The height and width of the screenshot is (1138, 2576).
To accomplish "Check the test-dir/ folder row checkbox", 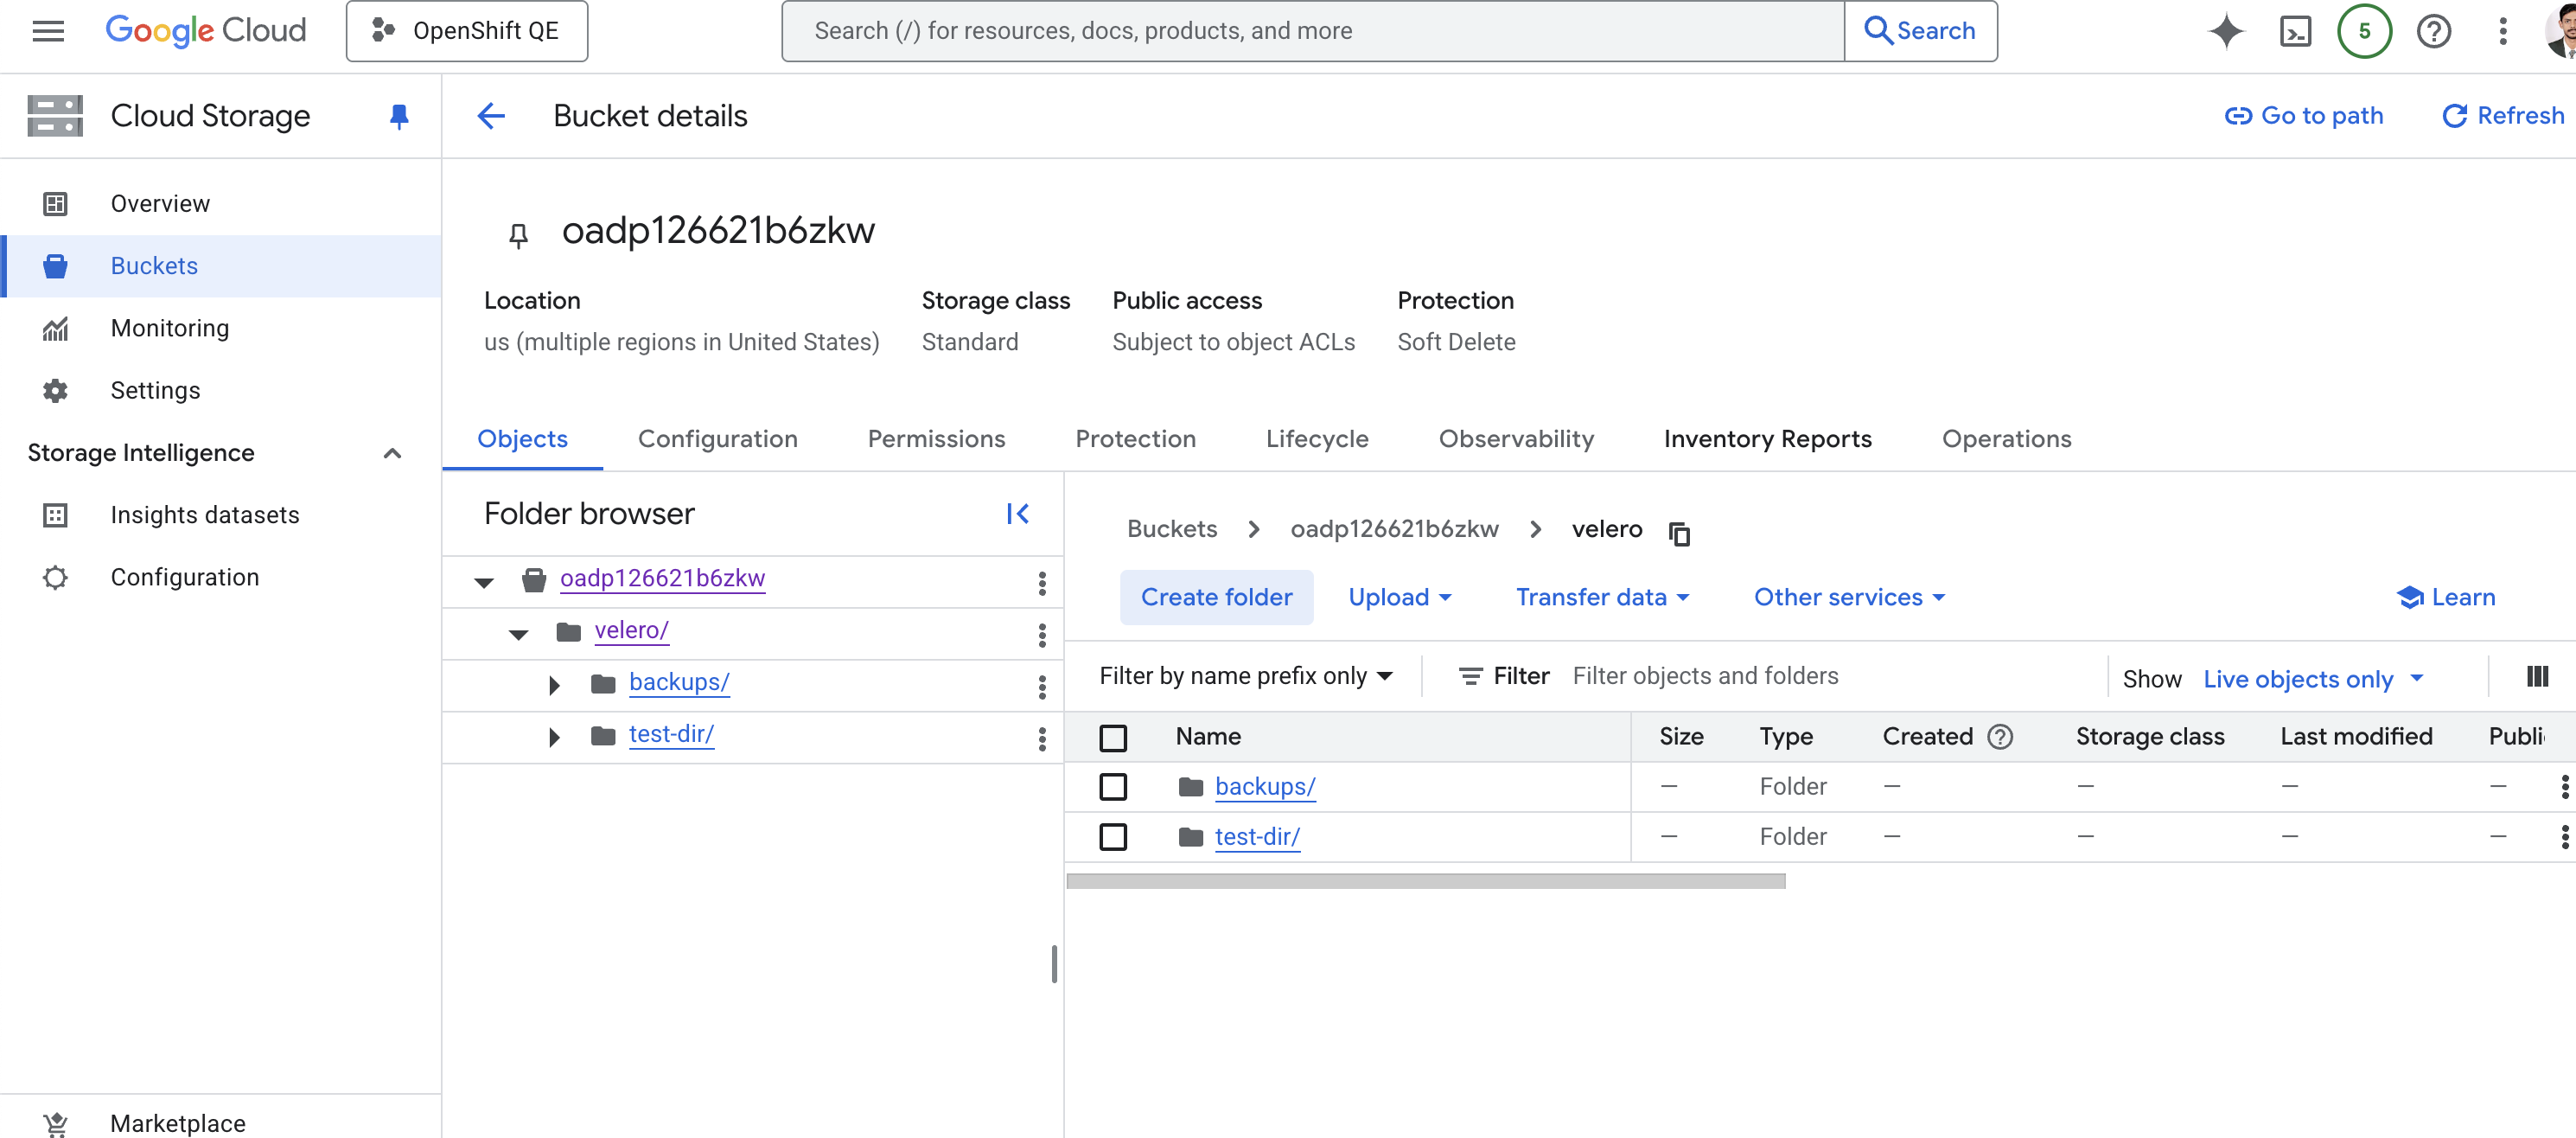I will (1113, 837).
